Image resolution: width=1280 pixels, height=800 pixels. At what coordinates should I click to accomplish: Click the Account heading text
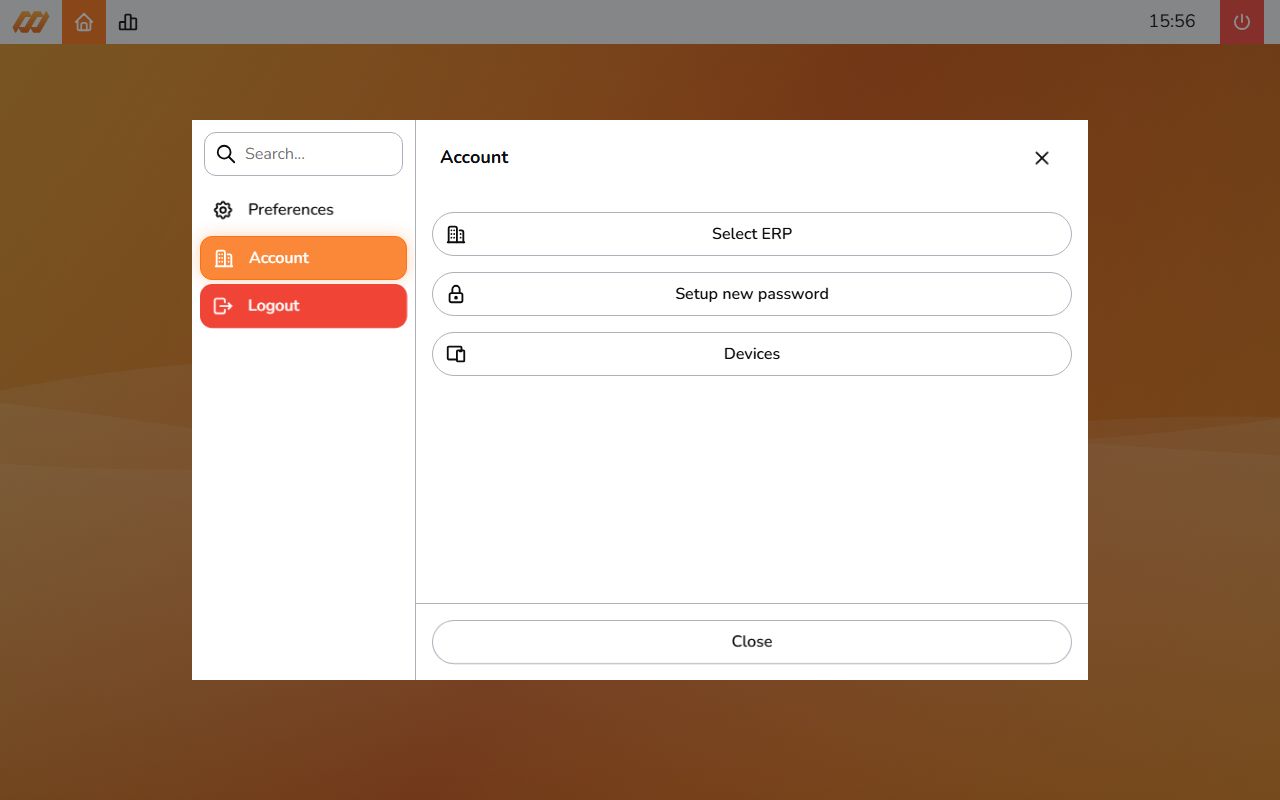click(x=474, y=157)
